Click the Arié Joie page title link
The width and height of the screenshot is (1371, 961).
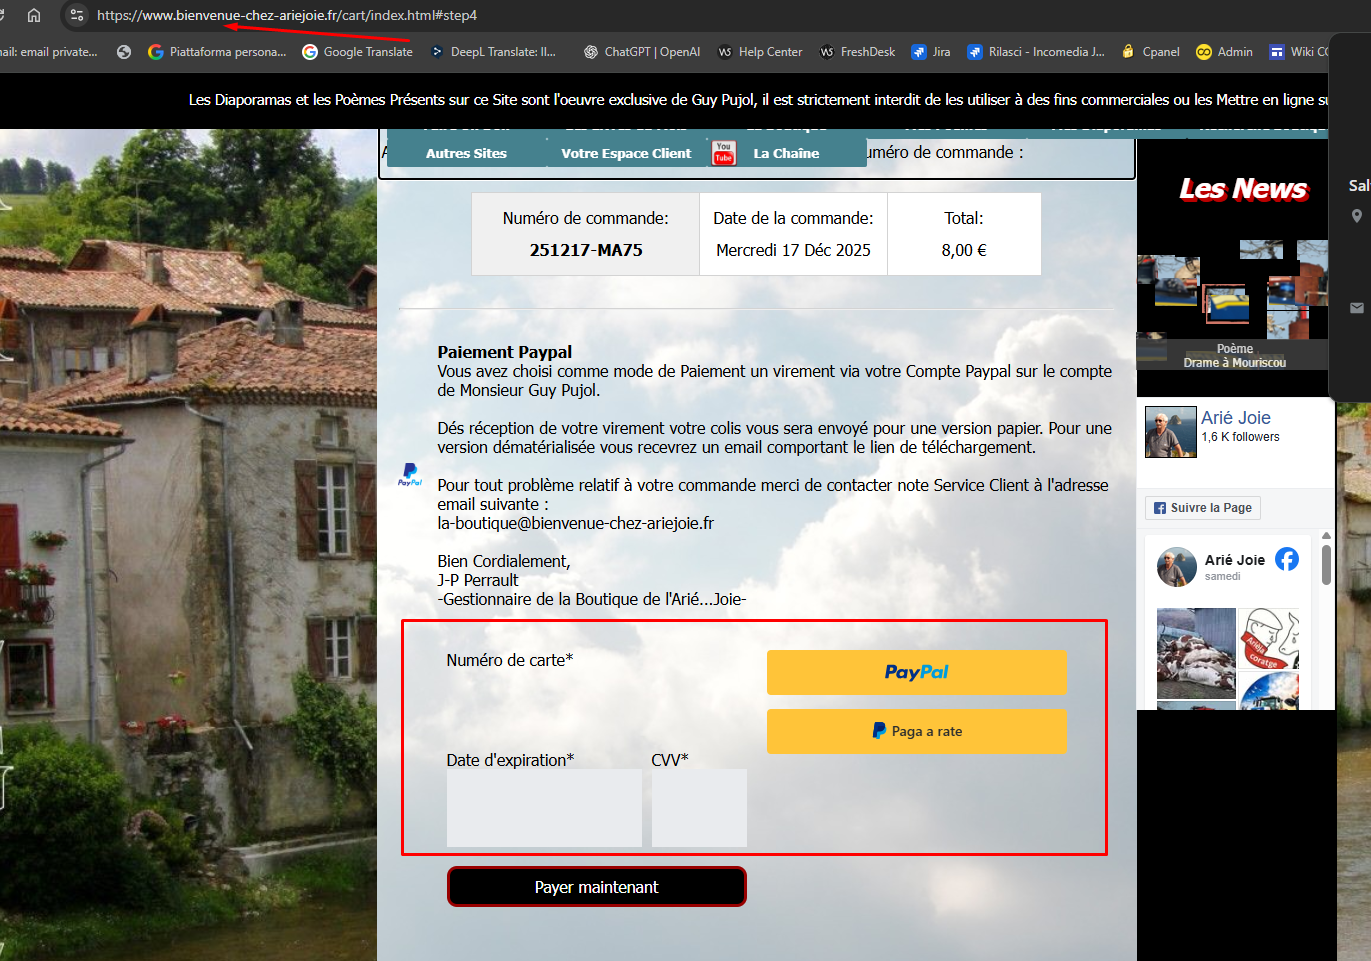click(1235, 418)
